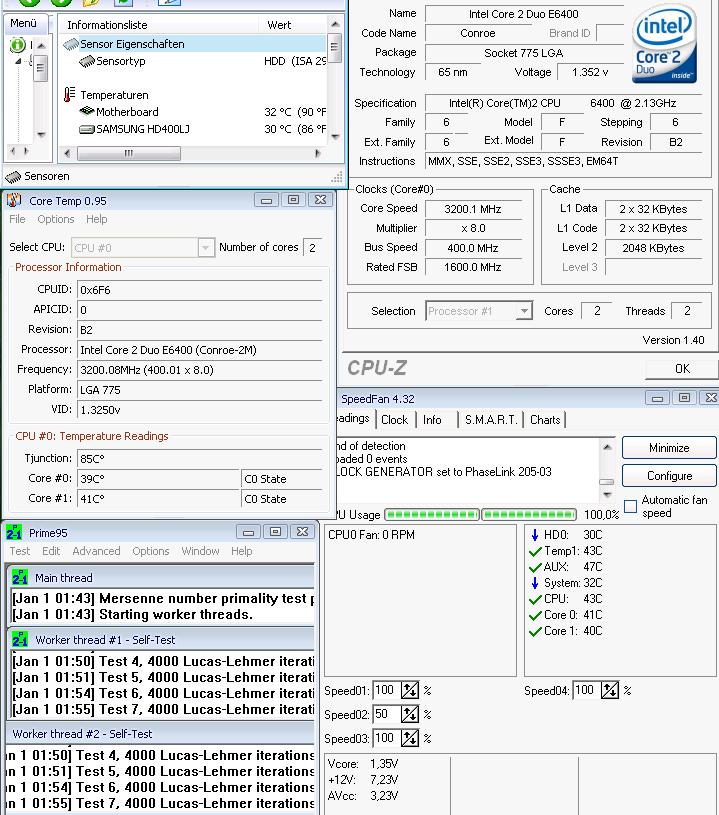
Task: Click the Core Speed value 3200.1 MHz
Action: [473, 209]
